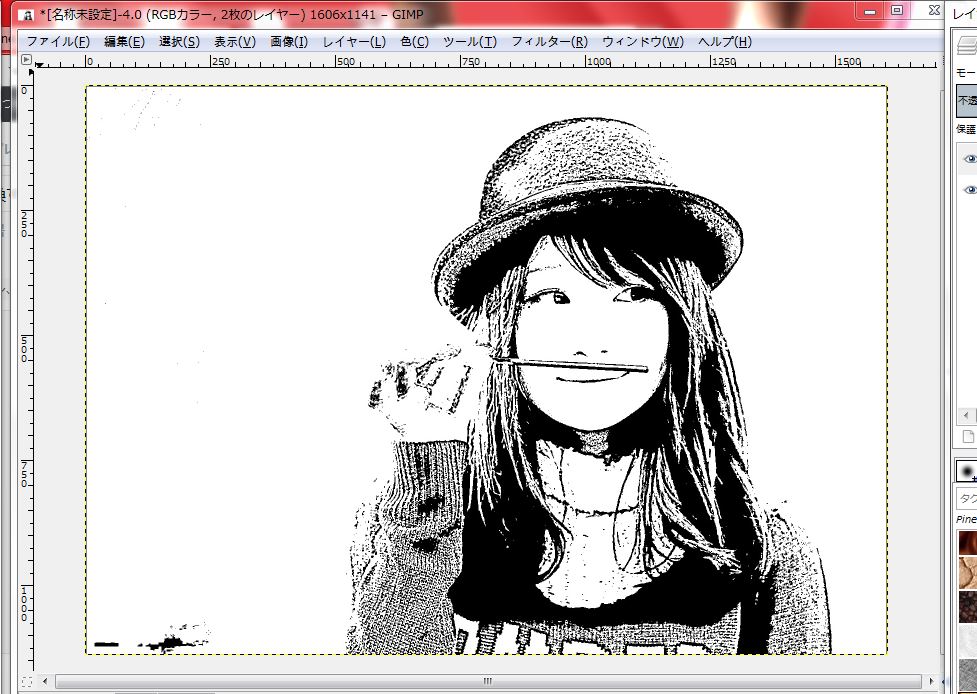Open the 編集(E) menu
This screenshot has width=977, height=694.
pyautogui.click(x=124, y=42)
